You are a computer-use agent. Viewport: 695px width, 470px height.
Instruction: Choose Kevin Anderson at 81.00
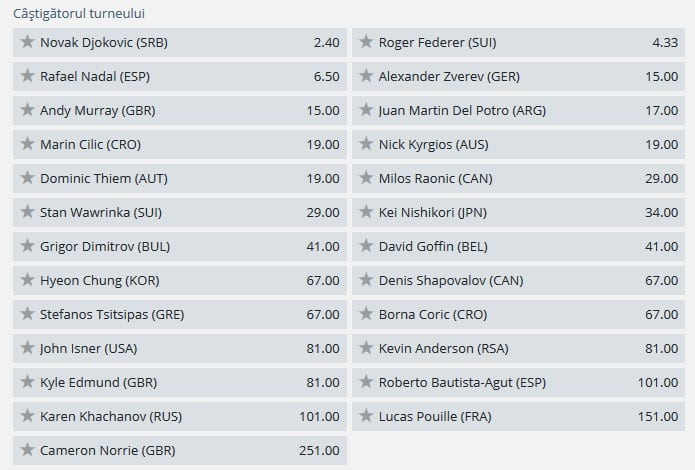(519, 348)
